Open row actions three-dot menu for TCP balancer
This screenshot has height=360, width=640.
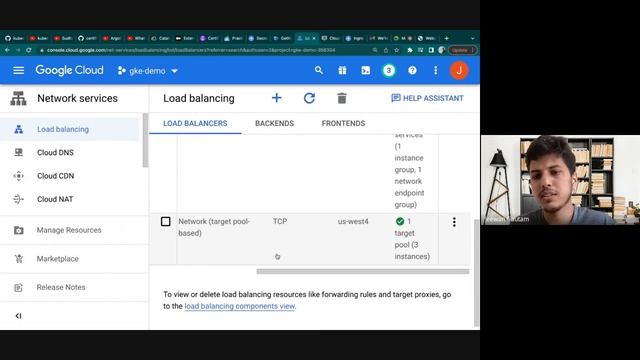[454, 222]
